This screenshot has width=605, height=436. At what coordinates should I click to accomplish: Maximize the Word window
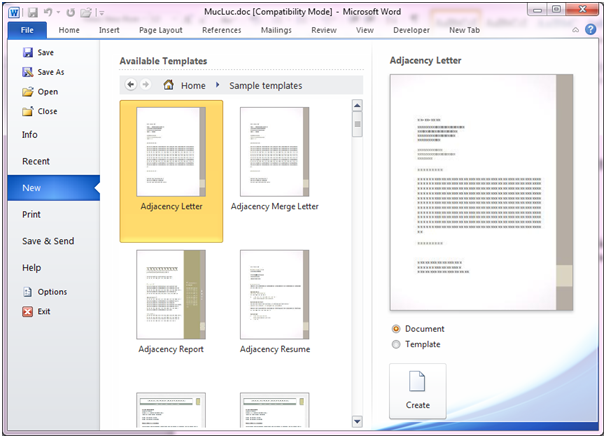tap(556, 10)
